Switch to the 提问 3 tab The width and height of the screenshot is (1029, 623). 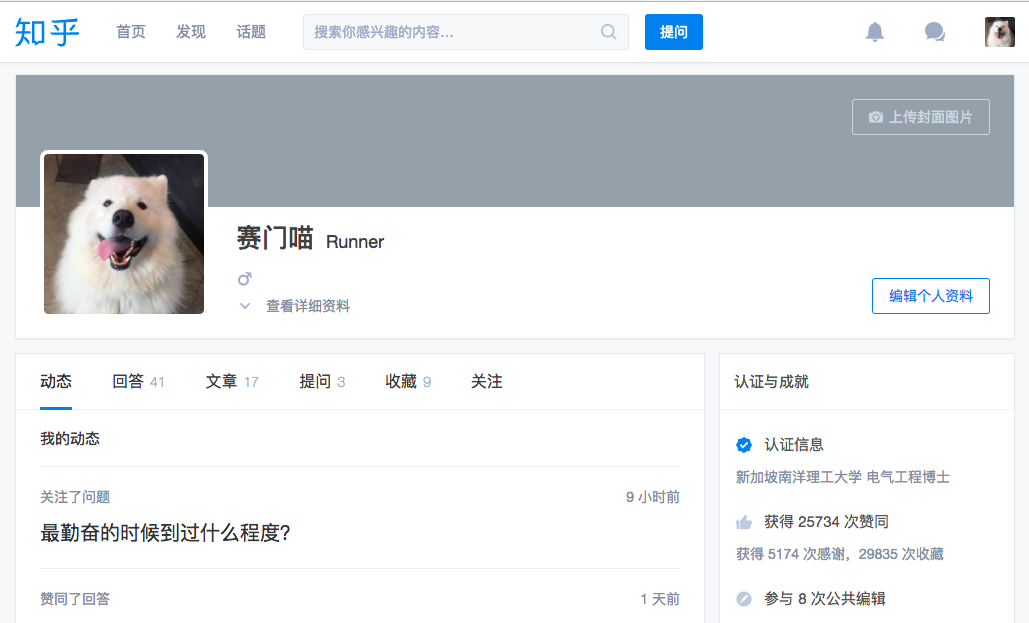(322, 381)
